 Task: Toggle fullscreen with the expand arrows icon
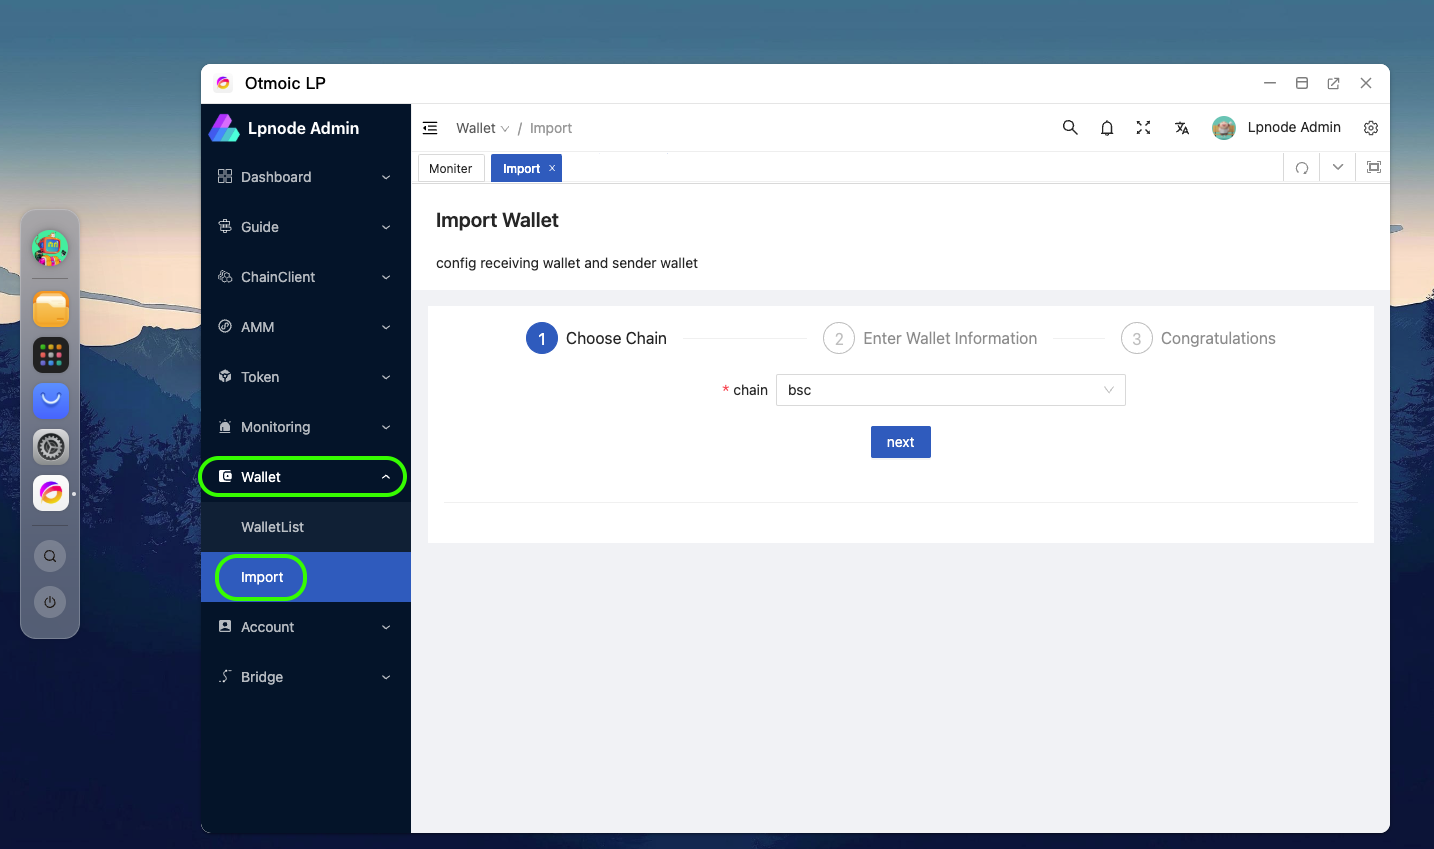tap(1143, 128)
